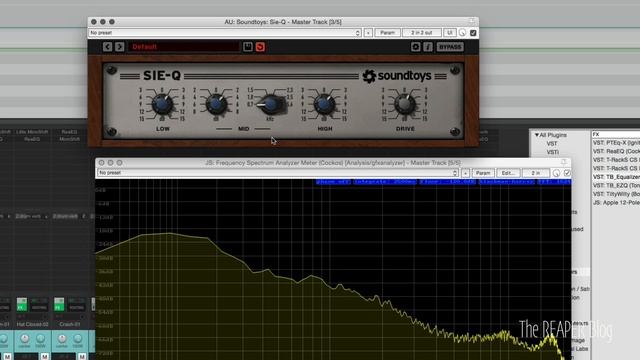Select VST: ReaEQ in the plugin list
This screenshot has width=640, height=360.
pos(616,151)
